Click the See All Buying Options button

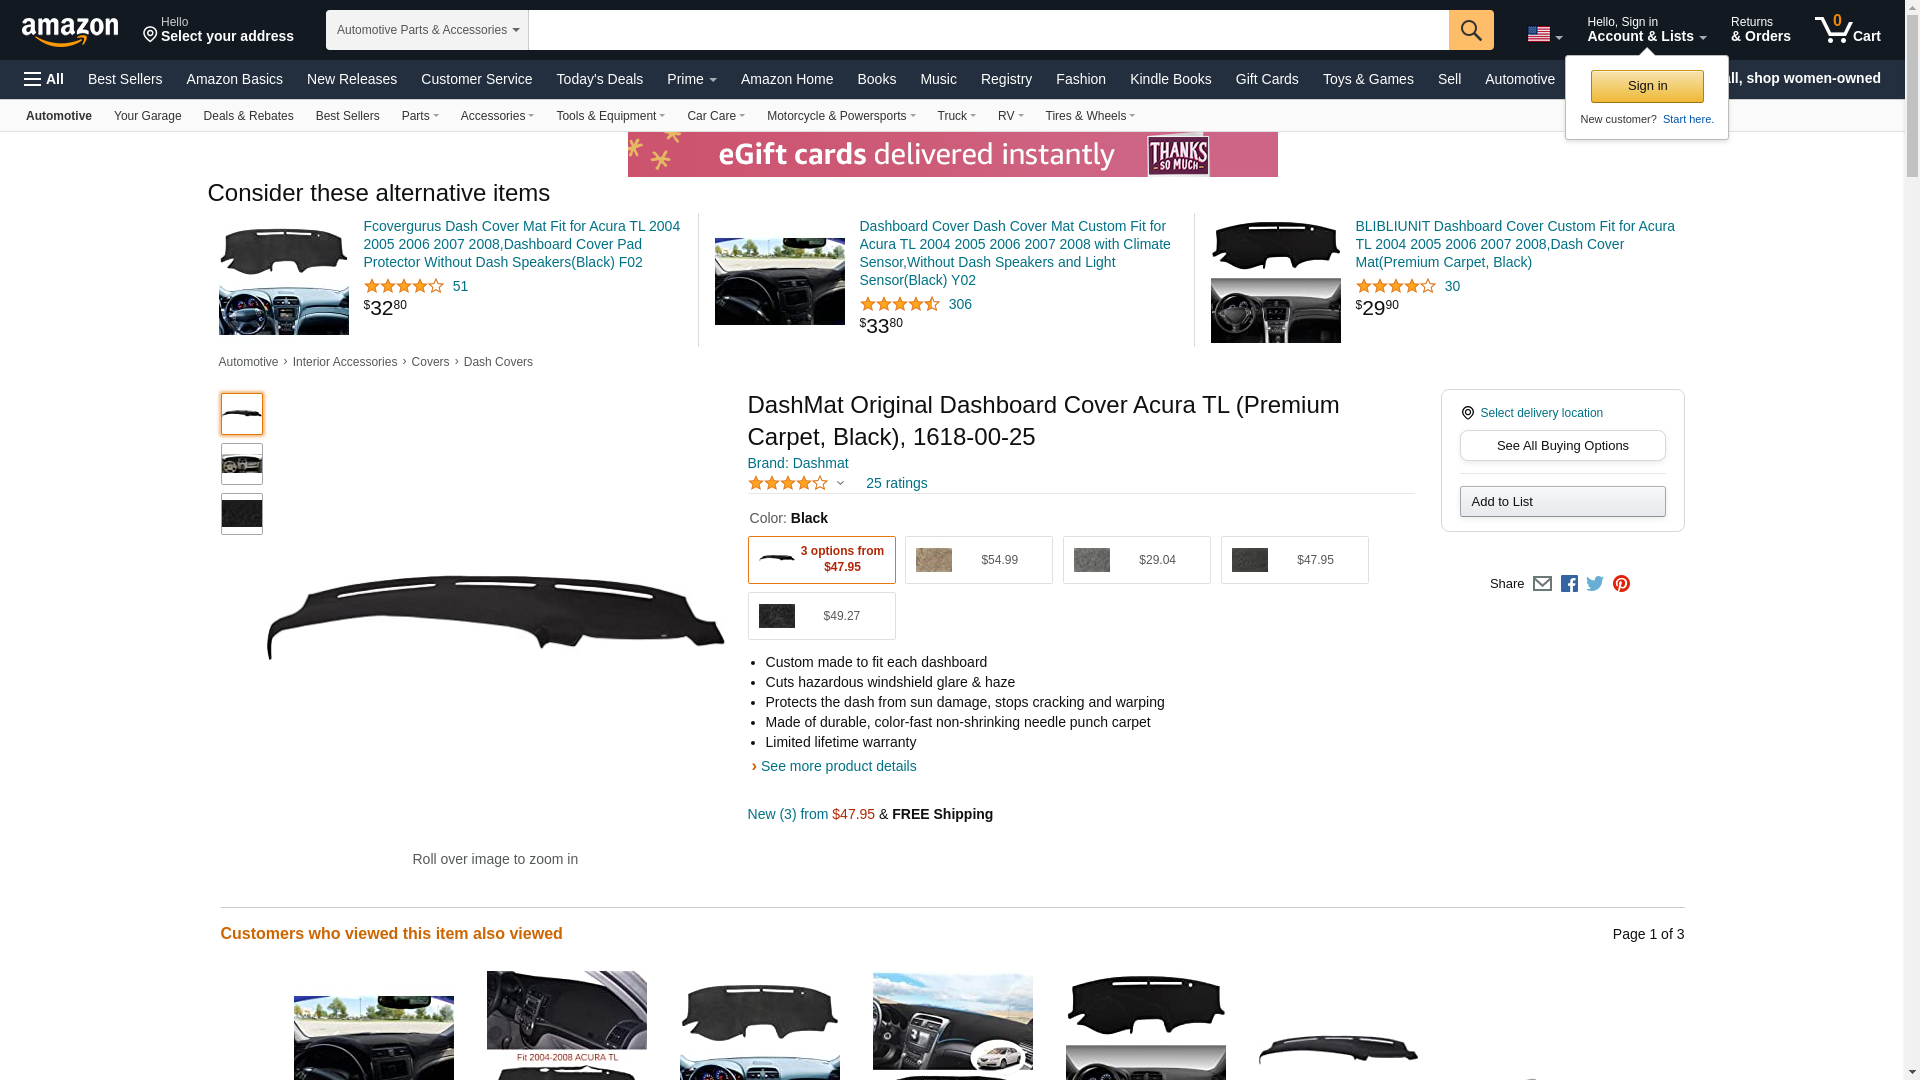[x=1562, y=446]
